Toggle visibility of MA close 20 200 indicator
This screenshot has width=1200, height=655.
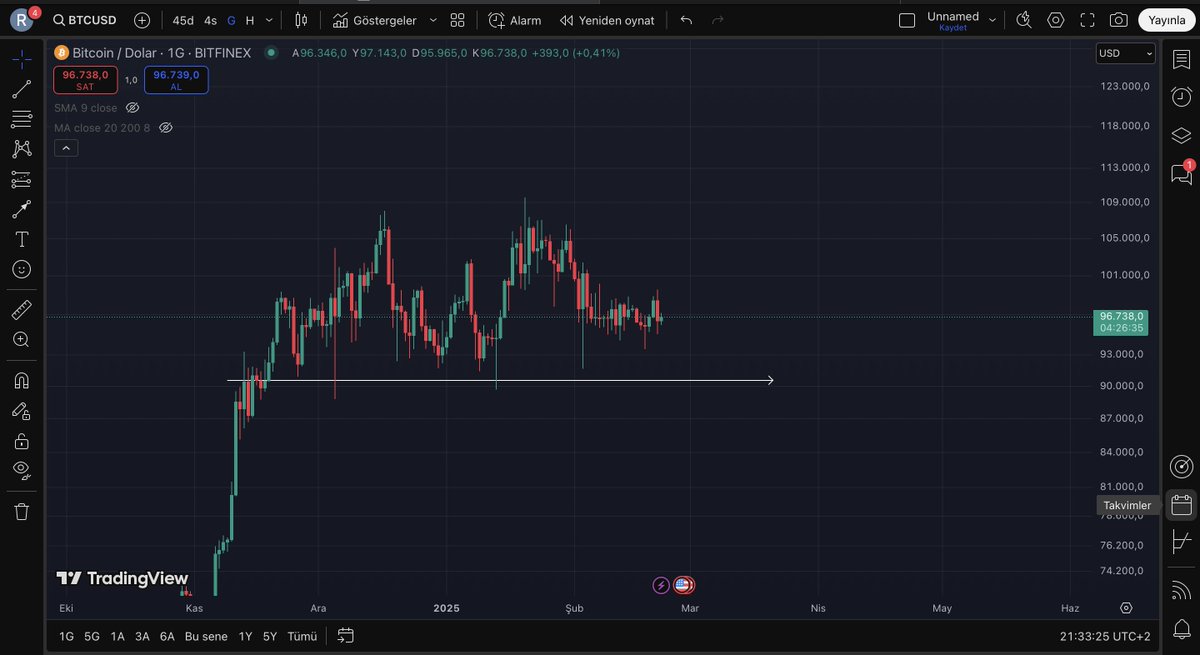[x=166, y=128]
